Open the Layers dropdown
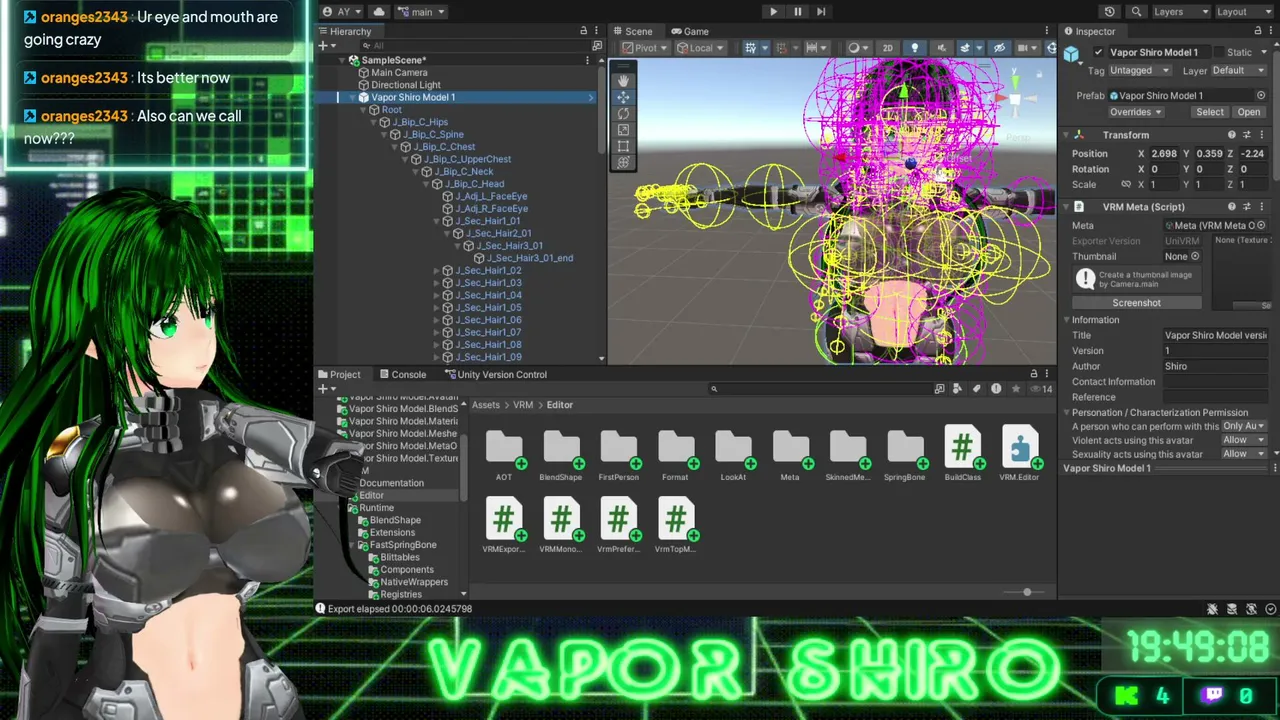The image size is (1280, 720). click(x=1180, y=12)
